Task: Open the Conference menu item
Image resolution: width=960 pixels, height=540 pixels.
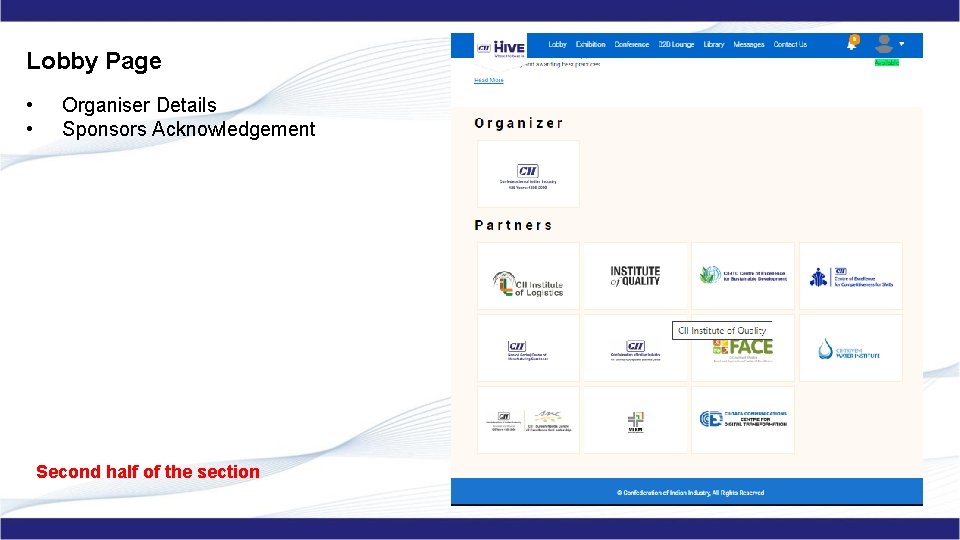Action: [x=631, y=45]
